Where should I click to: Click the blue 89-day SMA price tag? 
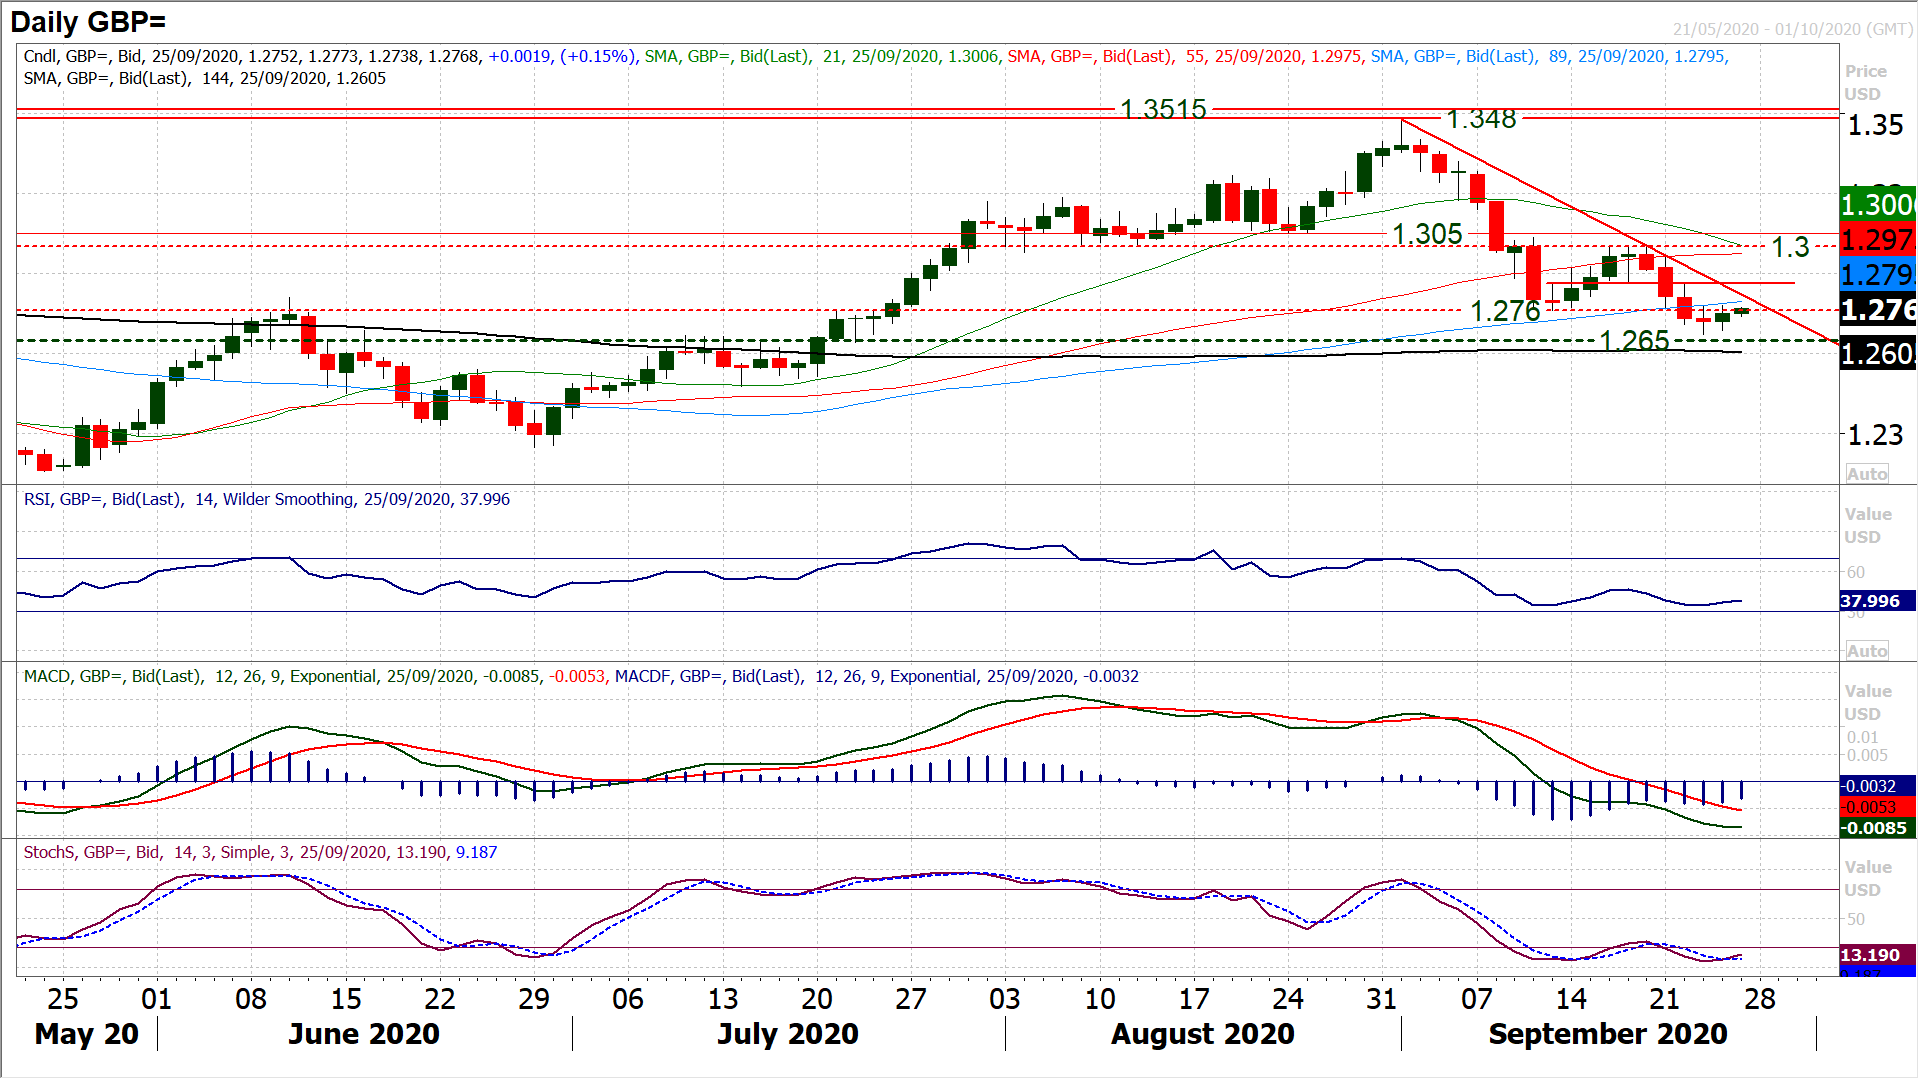coord(1877,275)
